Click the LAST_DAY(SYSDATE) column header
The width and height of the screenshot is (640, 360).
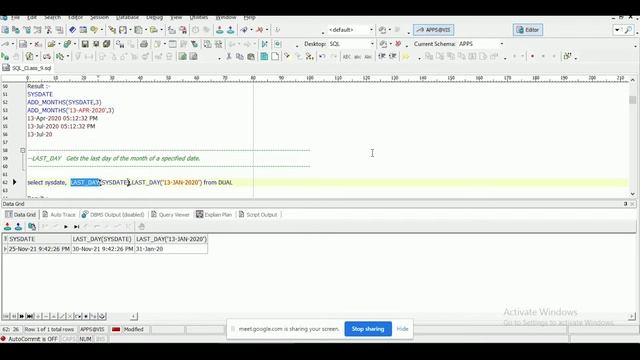pyautogui.click(x=102, y=239)
